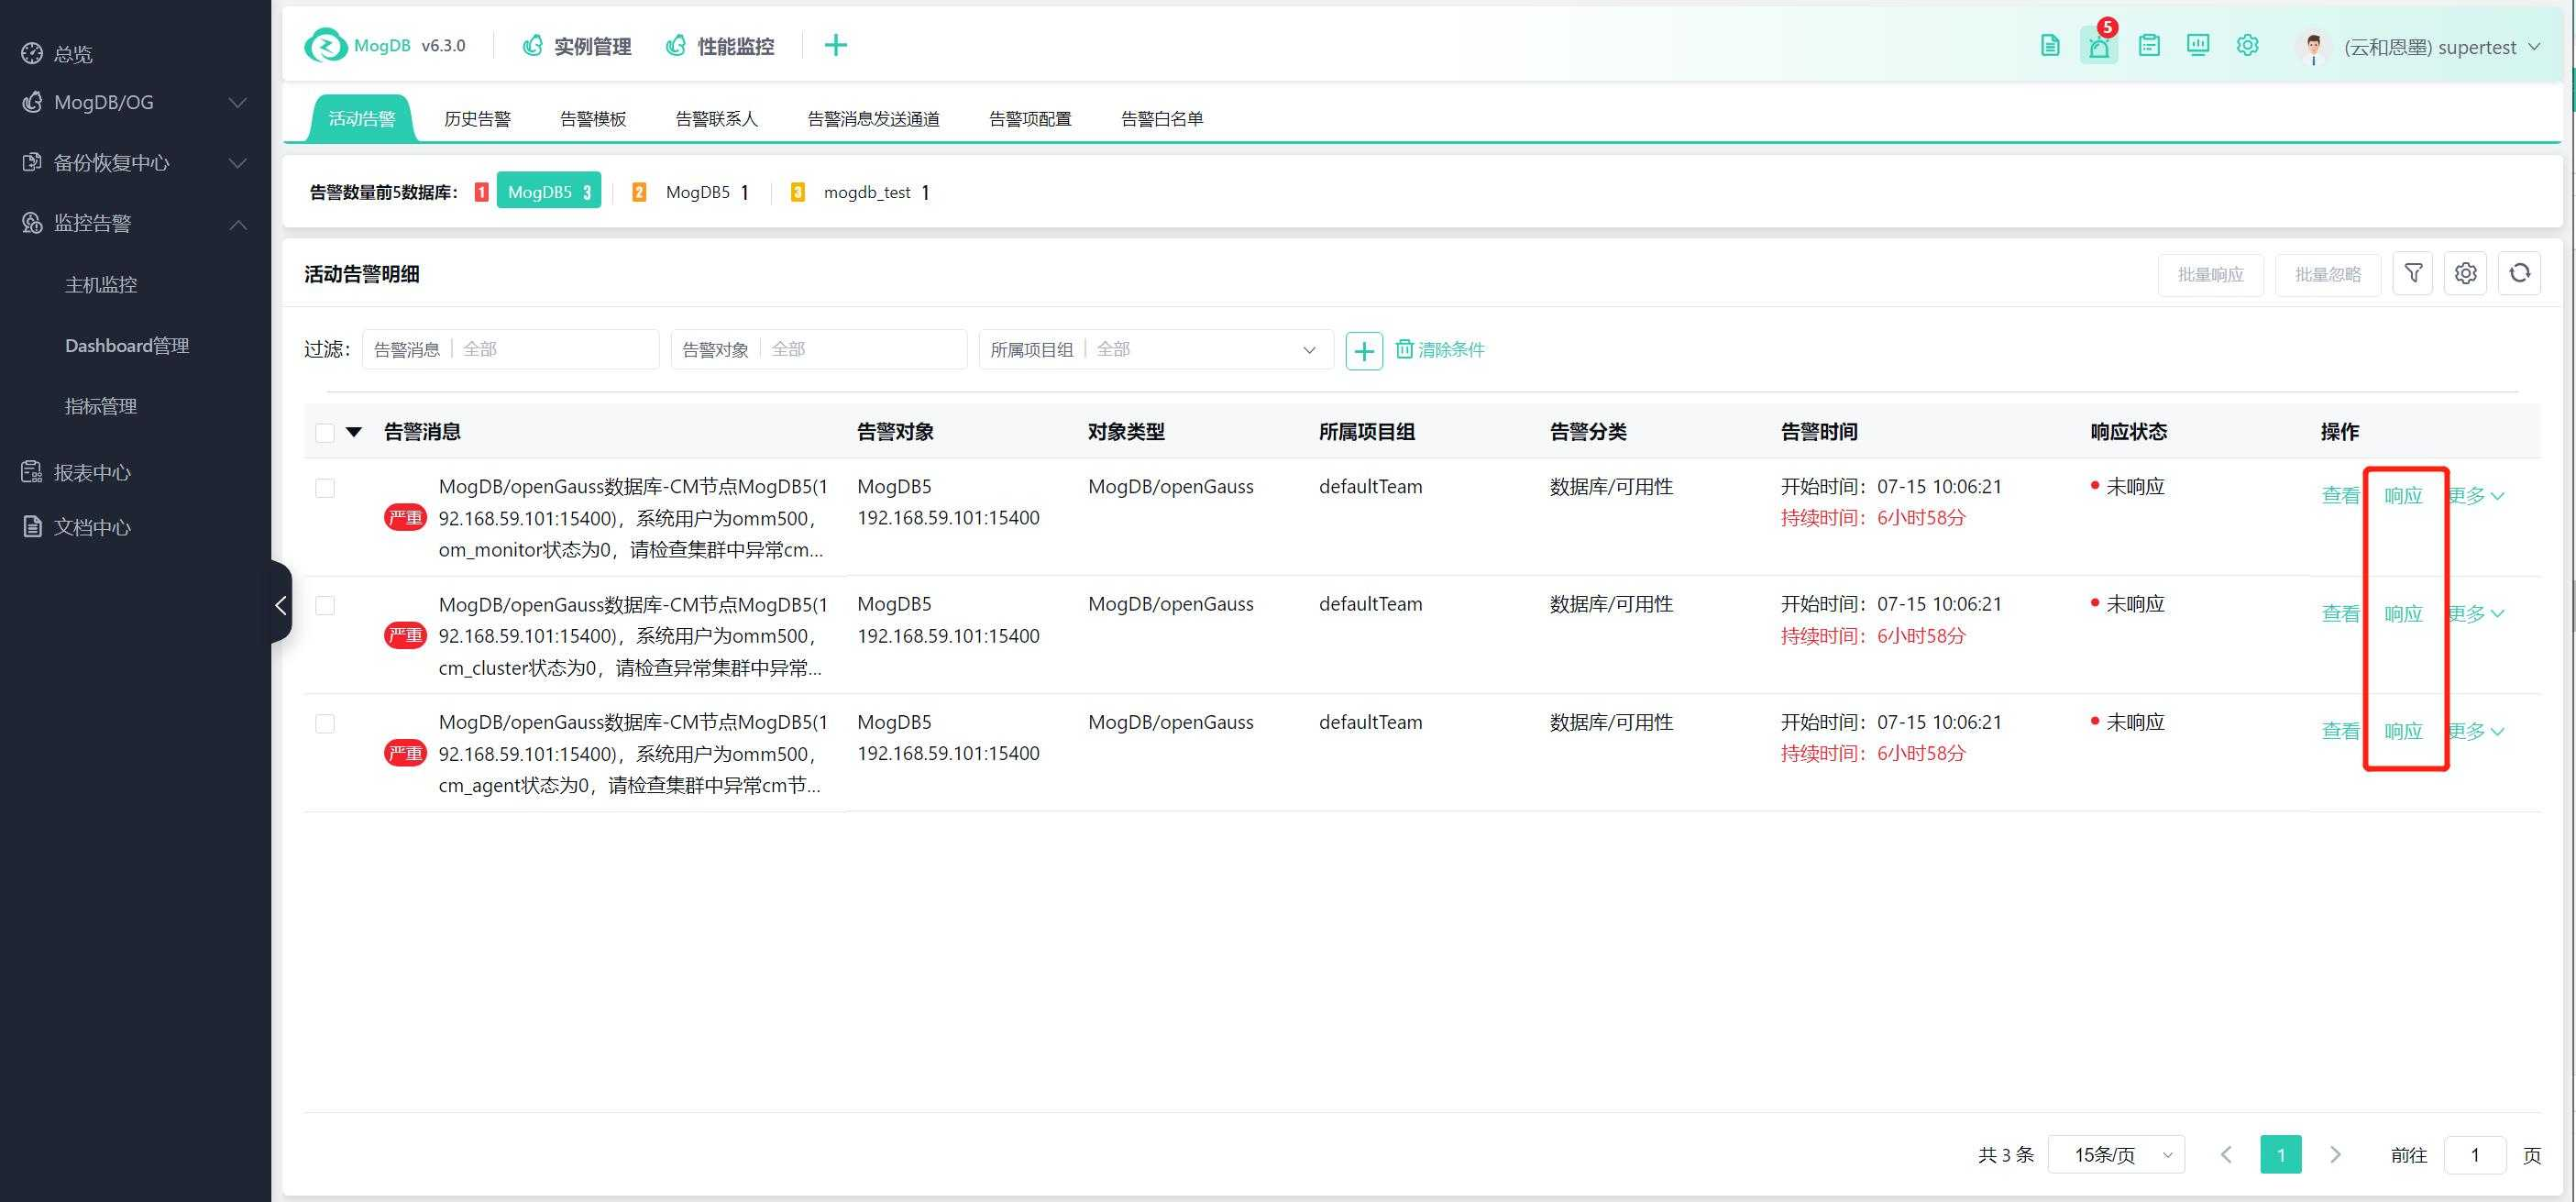The image size is (2576, 1202).
Task: Switch to 告警模板 tab
Action: click(x=593, y=119)
